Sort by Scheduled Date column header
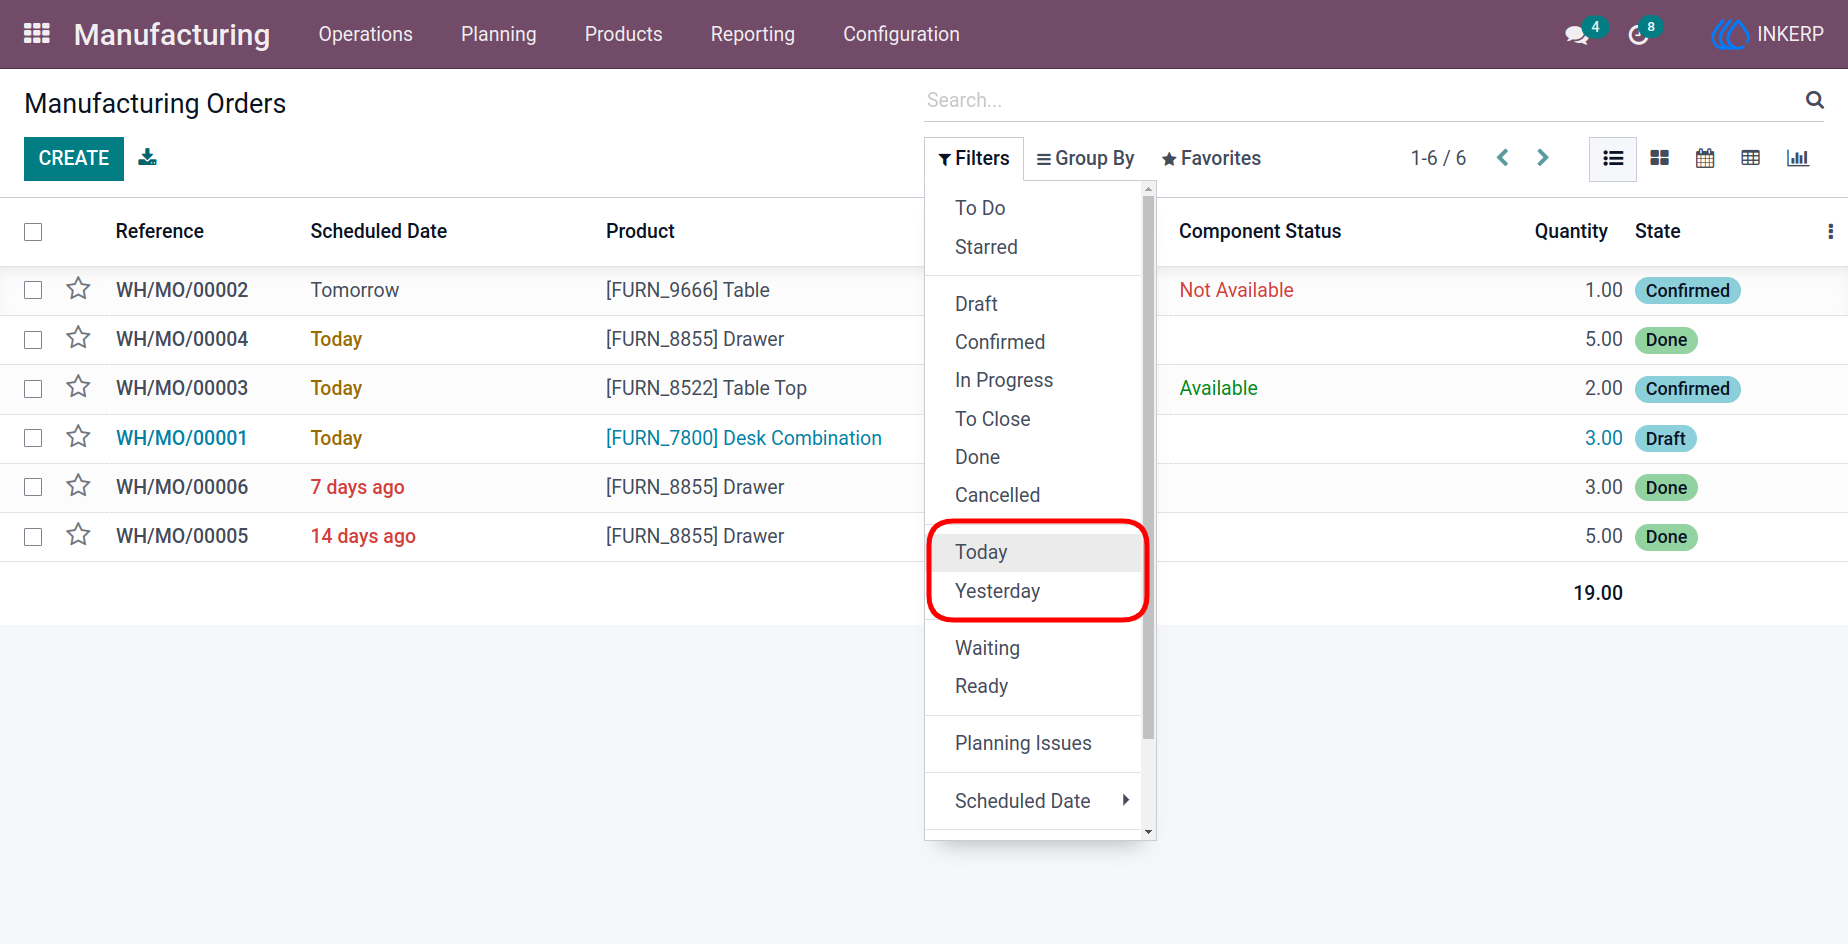The width and height of the screenshot is (1848, 944). 379,231
